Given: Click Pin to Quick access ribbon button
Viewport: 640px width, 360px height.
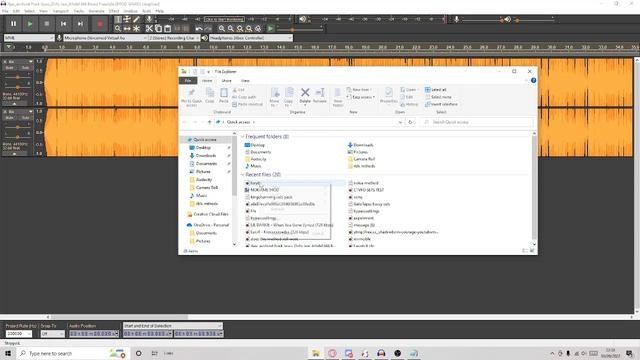Looking at the screenshot, I should pyautogui.click(x=191, y=97).
